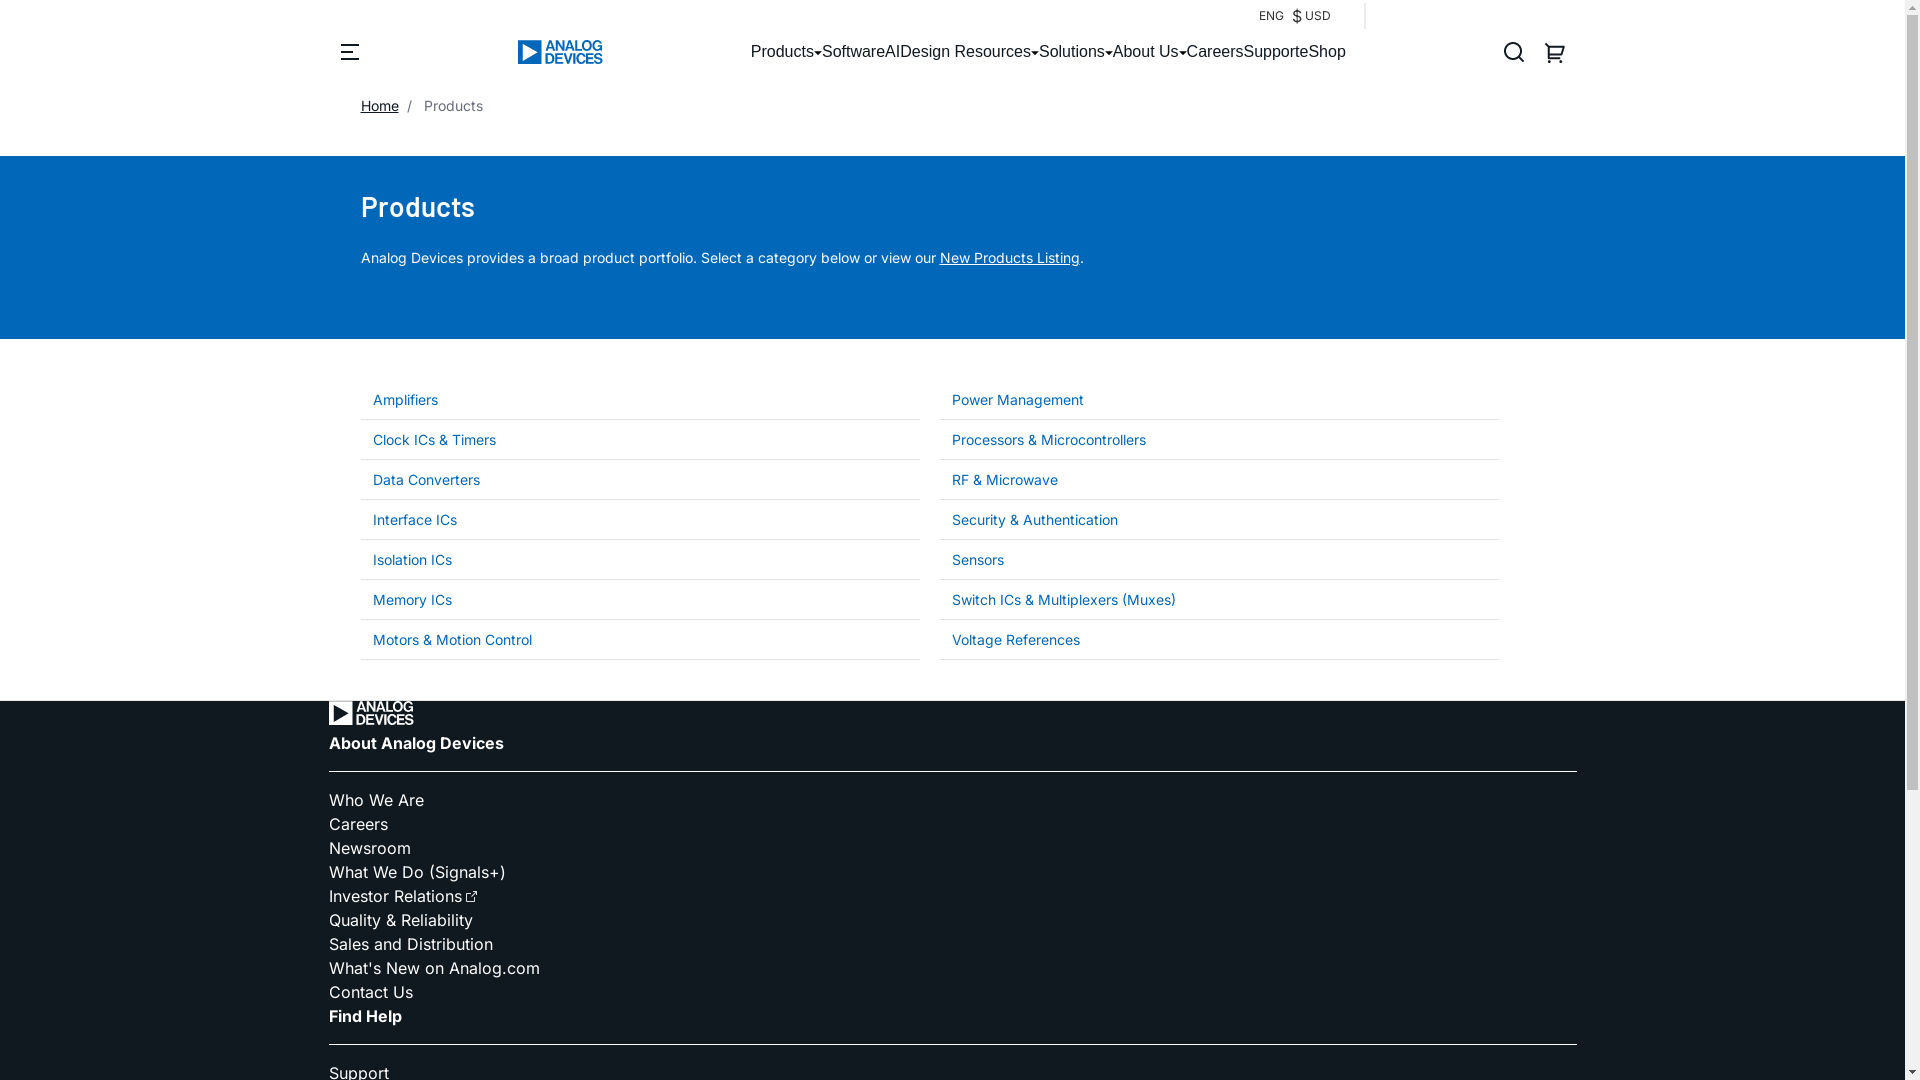Open the Software menu item
The height and width of the screenshot is (1080, 1920).
click(x=852, y=52)
